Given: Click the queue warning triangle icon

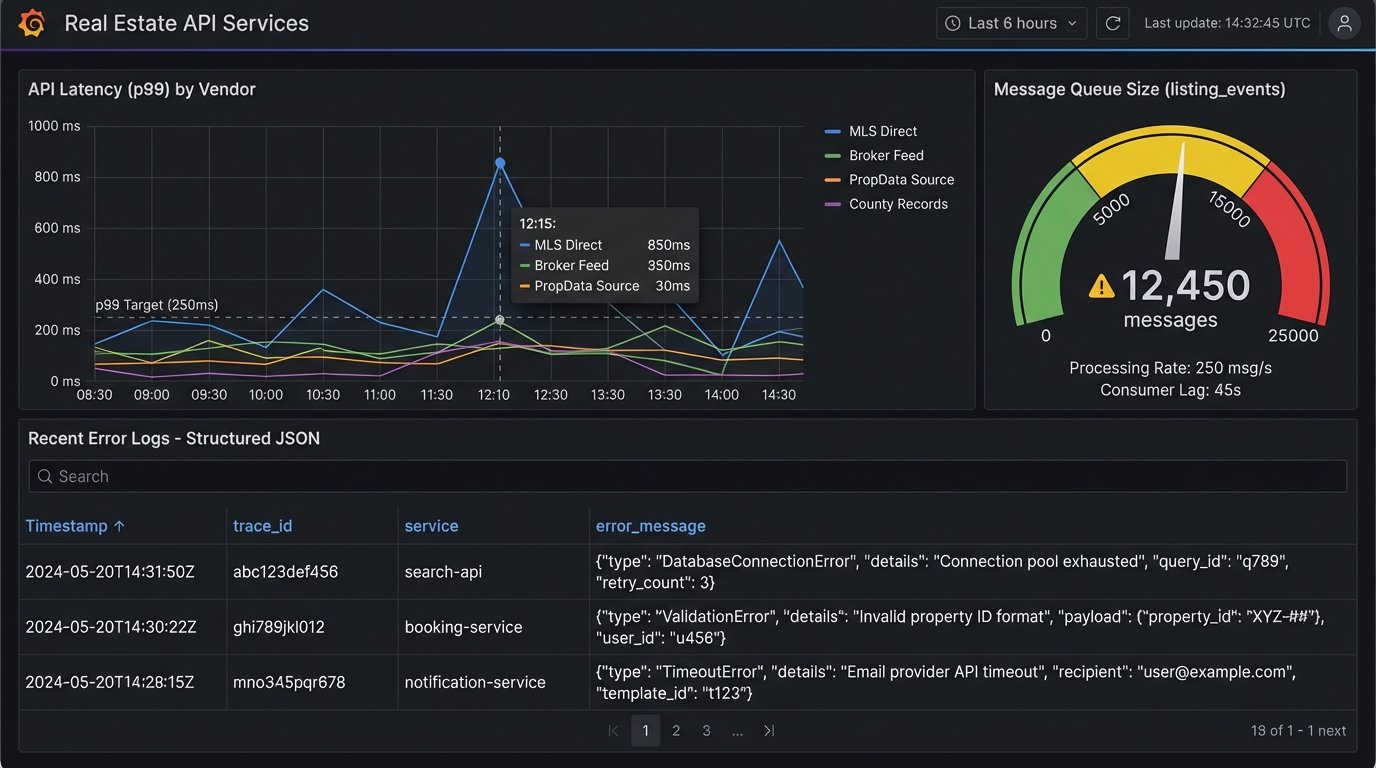Looking at the screenshot, I should pyautogui.click(x=1101, y=287).
